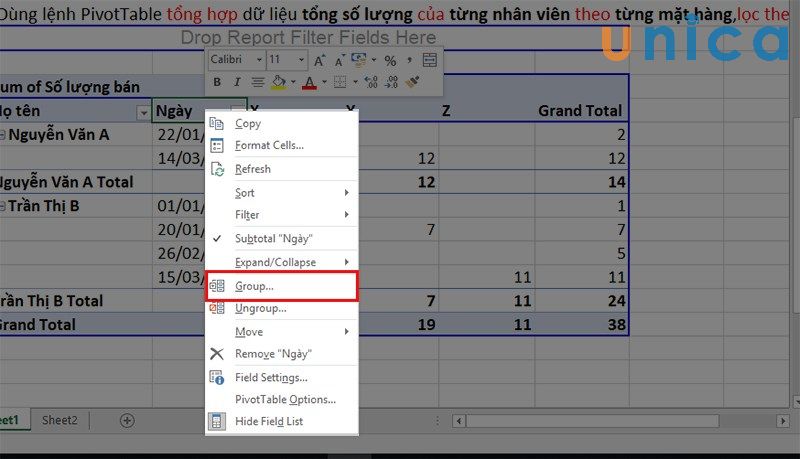Add a new sheet with plus button
The image size is (800, 459).
pyautogui.click(x=127, y=420)
